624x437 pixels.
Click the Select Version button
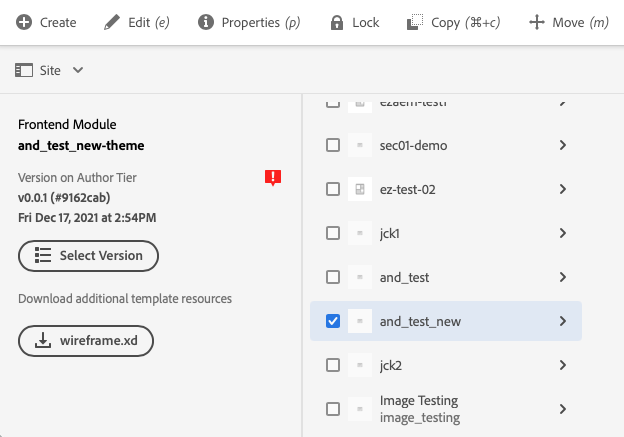pyautogui.click(x=88, y=255)
